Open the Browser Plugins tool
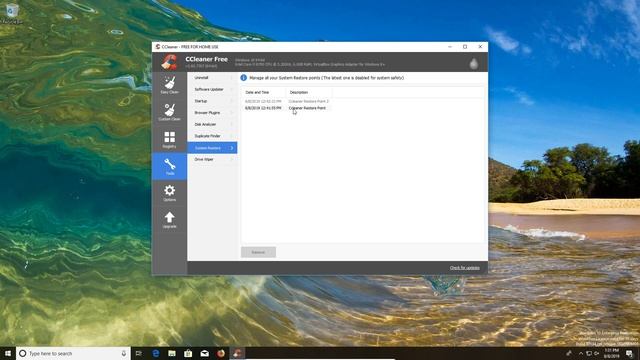 [212, 113]
